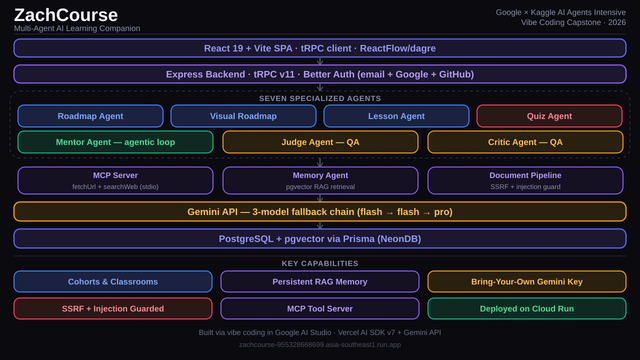The width and height of the screenshot is (640, 360).
Task: Choose the Persistent RAG Memory capability
Action: (x=320, y=282)
